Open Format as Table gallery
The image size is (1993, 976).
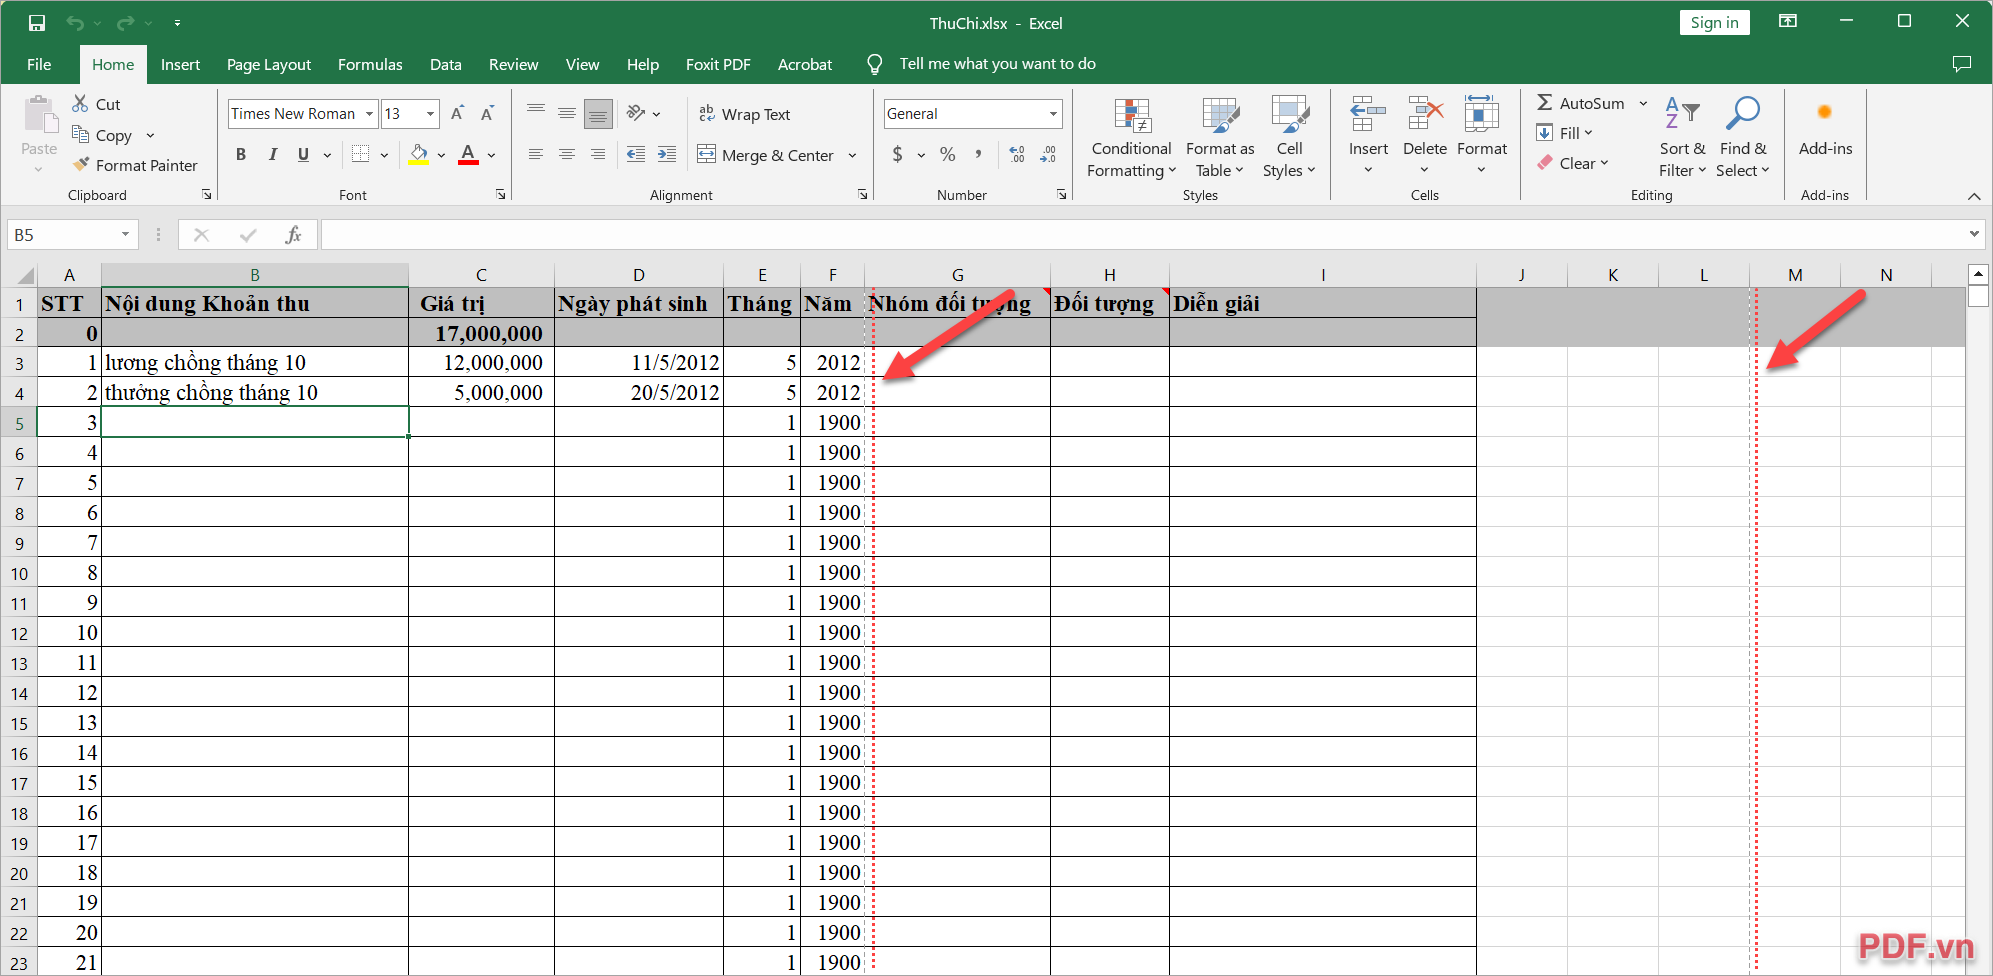pos(1220,138)
